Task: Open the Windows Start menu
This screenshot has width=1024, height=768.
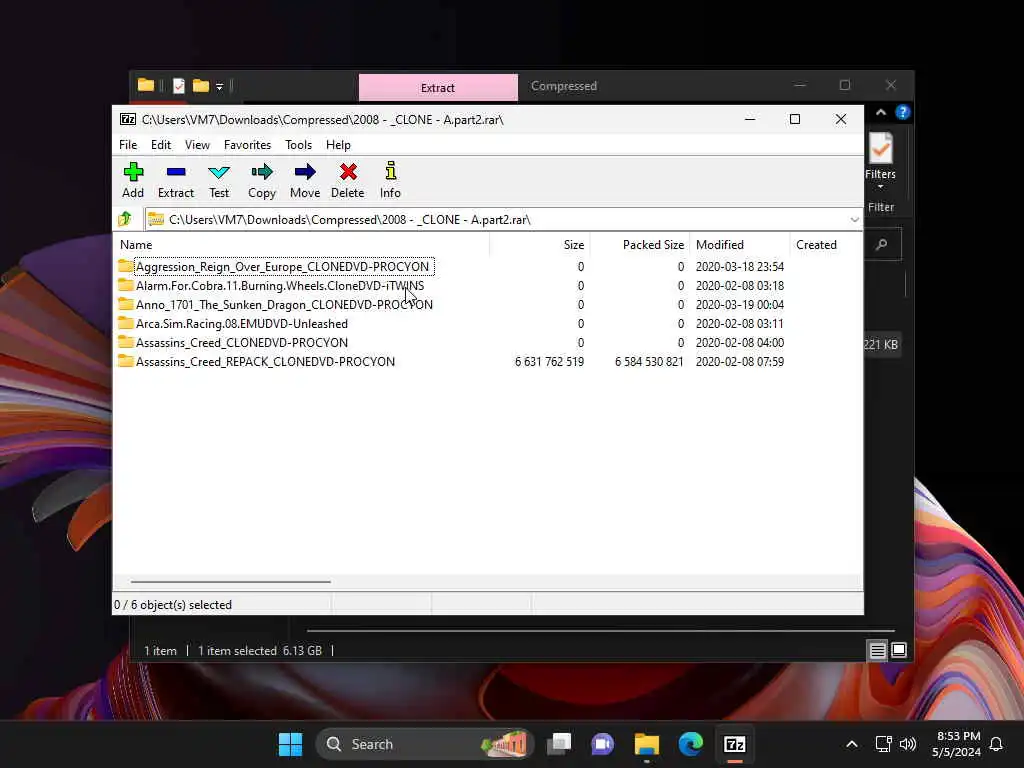Action: tap(291, 744)
